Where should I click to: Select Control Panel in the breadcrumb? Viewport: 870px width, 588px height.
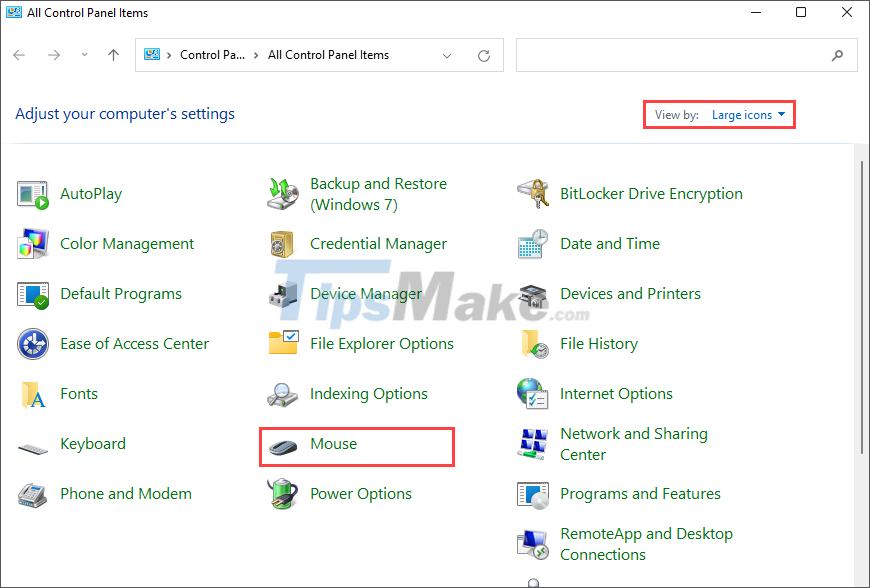(213, 55)
